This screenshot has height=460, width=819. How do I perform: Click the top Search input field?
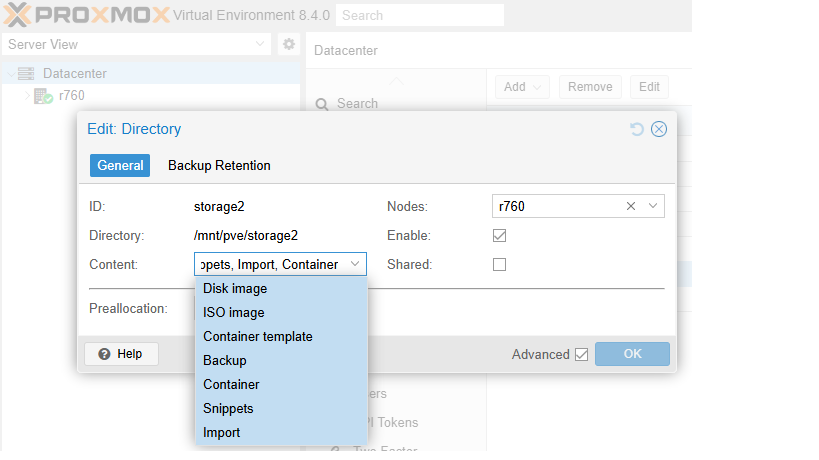pos(420,15)
